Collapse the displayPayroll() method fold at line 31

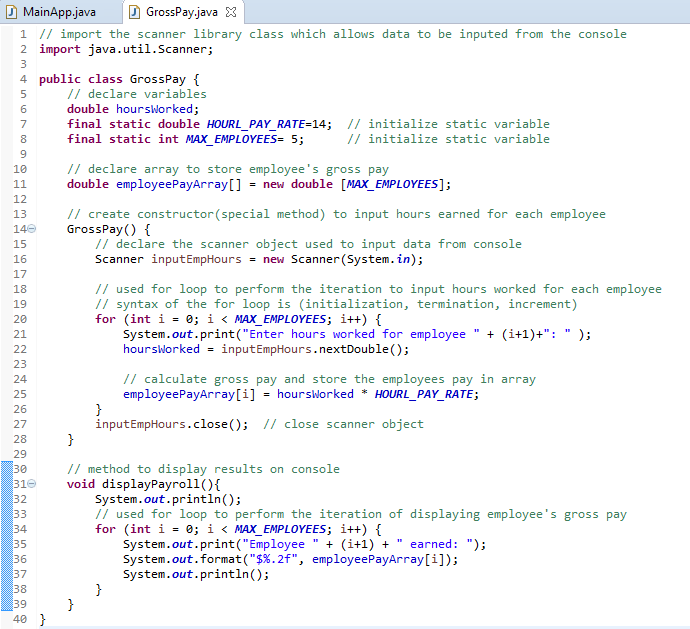point(32,484)
